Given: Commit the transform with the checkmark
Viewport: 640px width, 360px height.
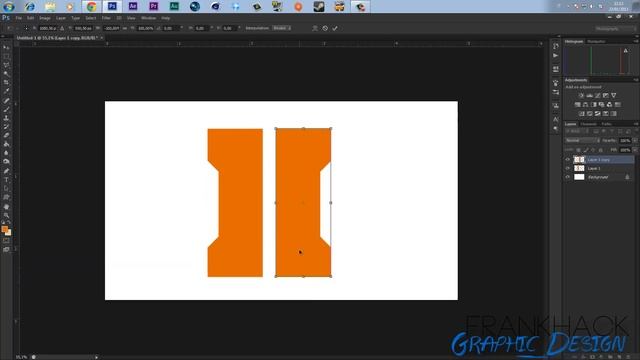Looking at the screenshot, I should (335, 28).
